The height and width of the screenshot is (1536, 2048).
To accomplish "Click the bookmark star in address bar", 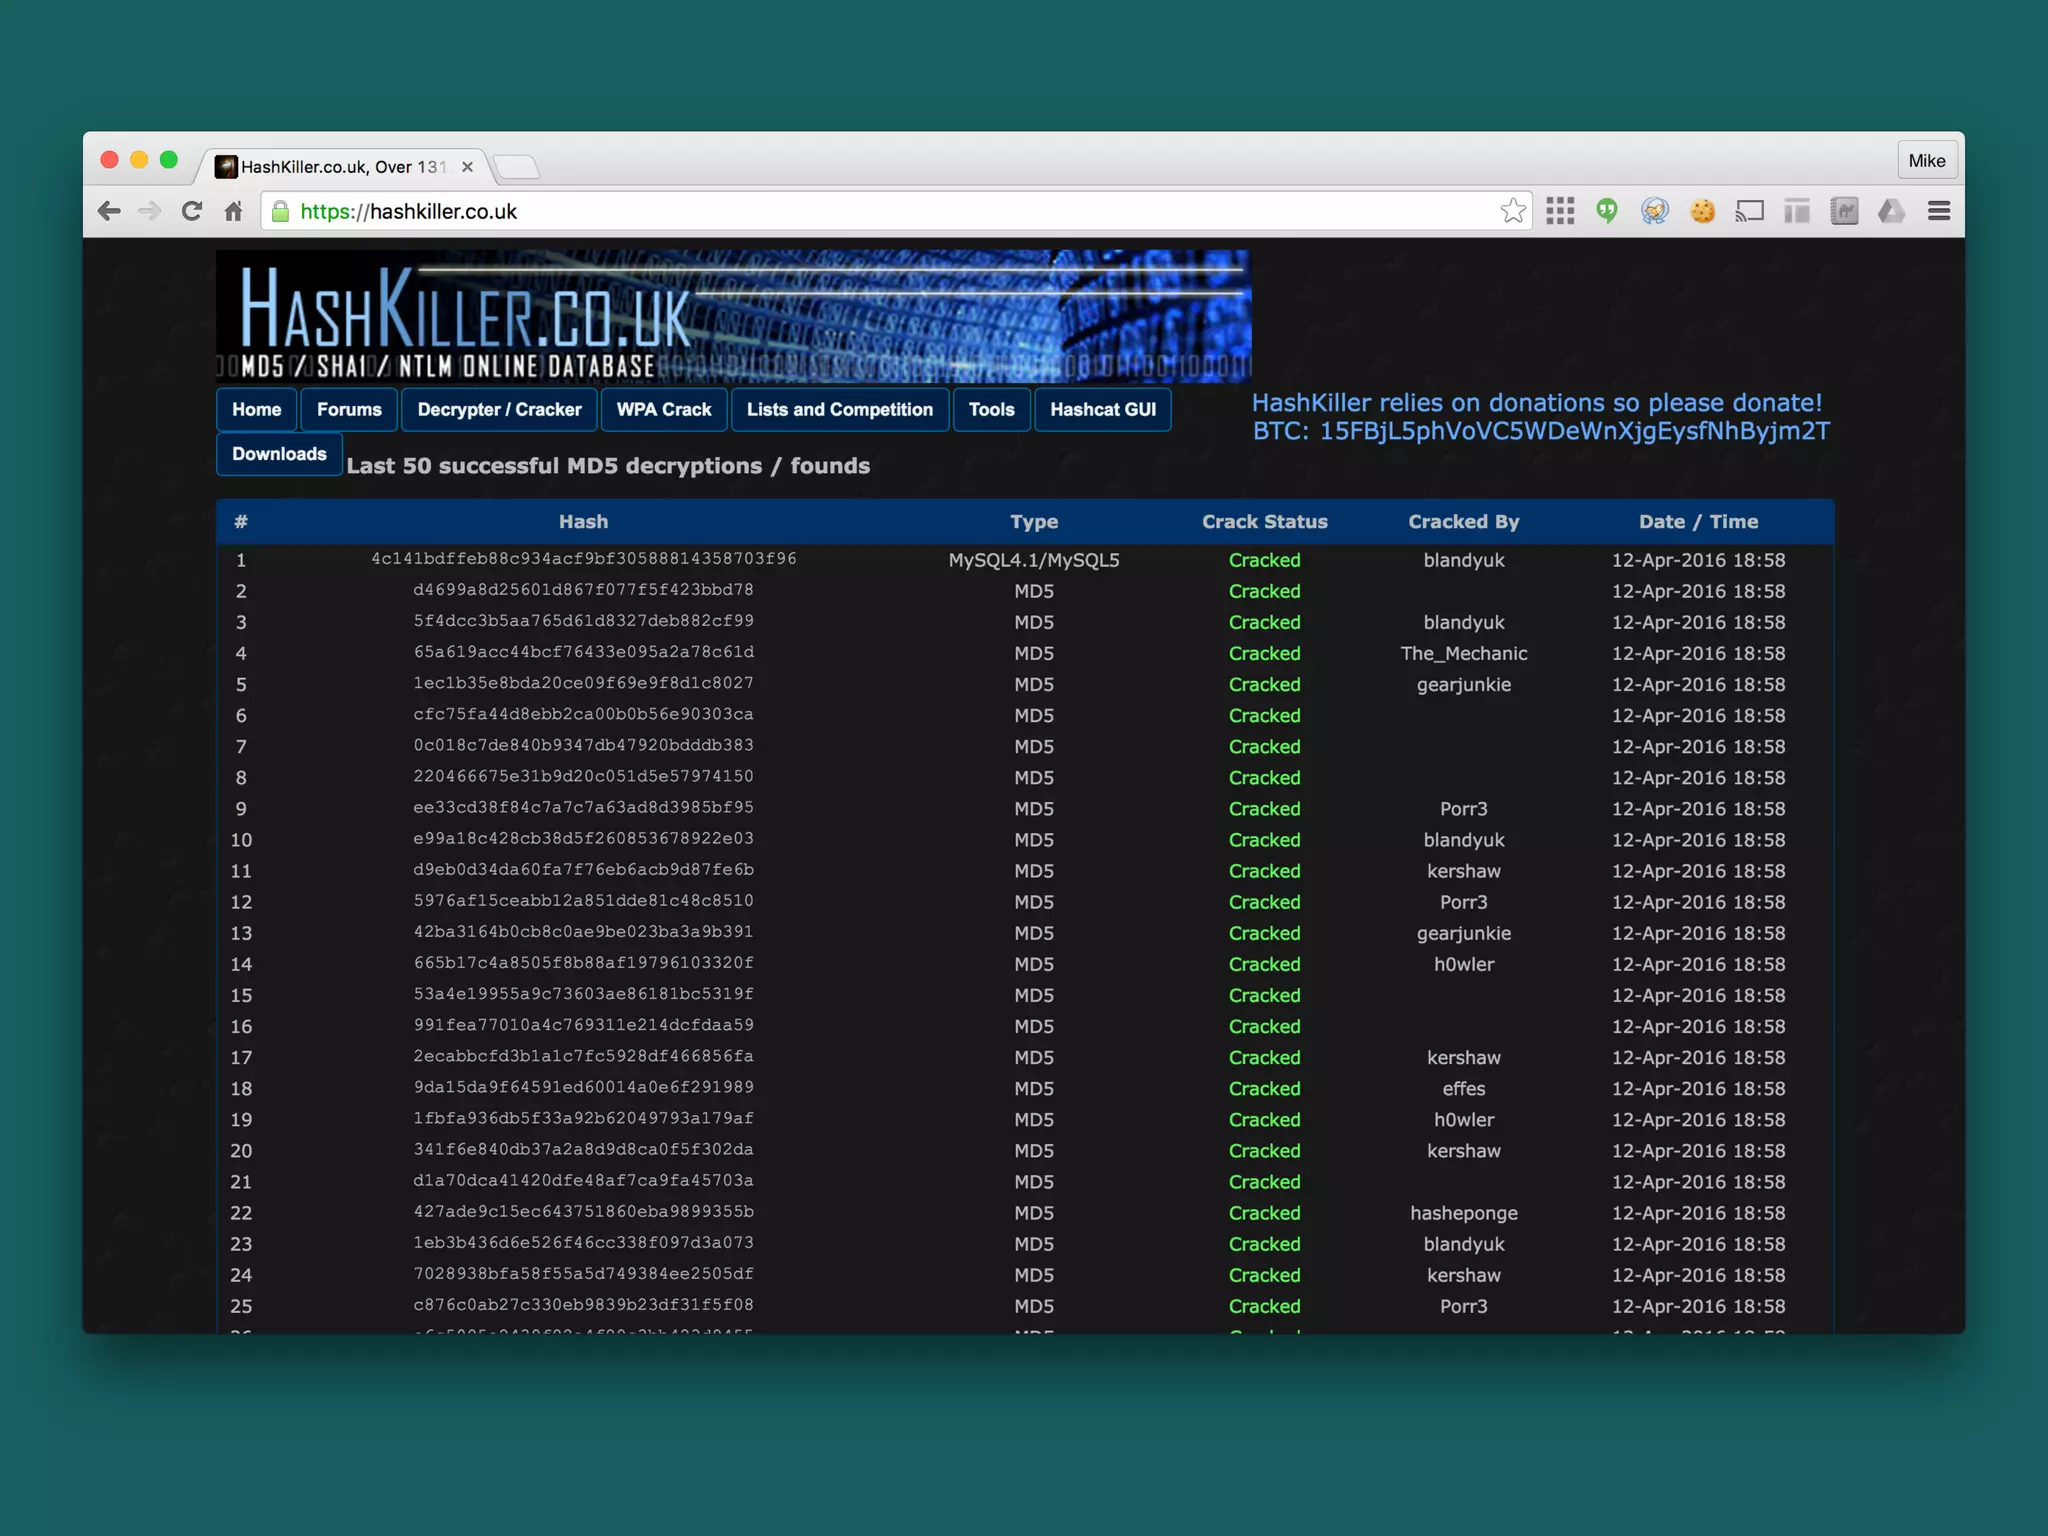I will (x=1512, y=211).
